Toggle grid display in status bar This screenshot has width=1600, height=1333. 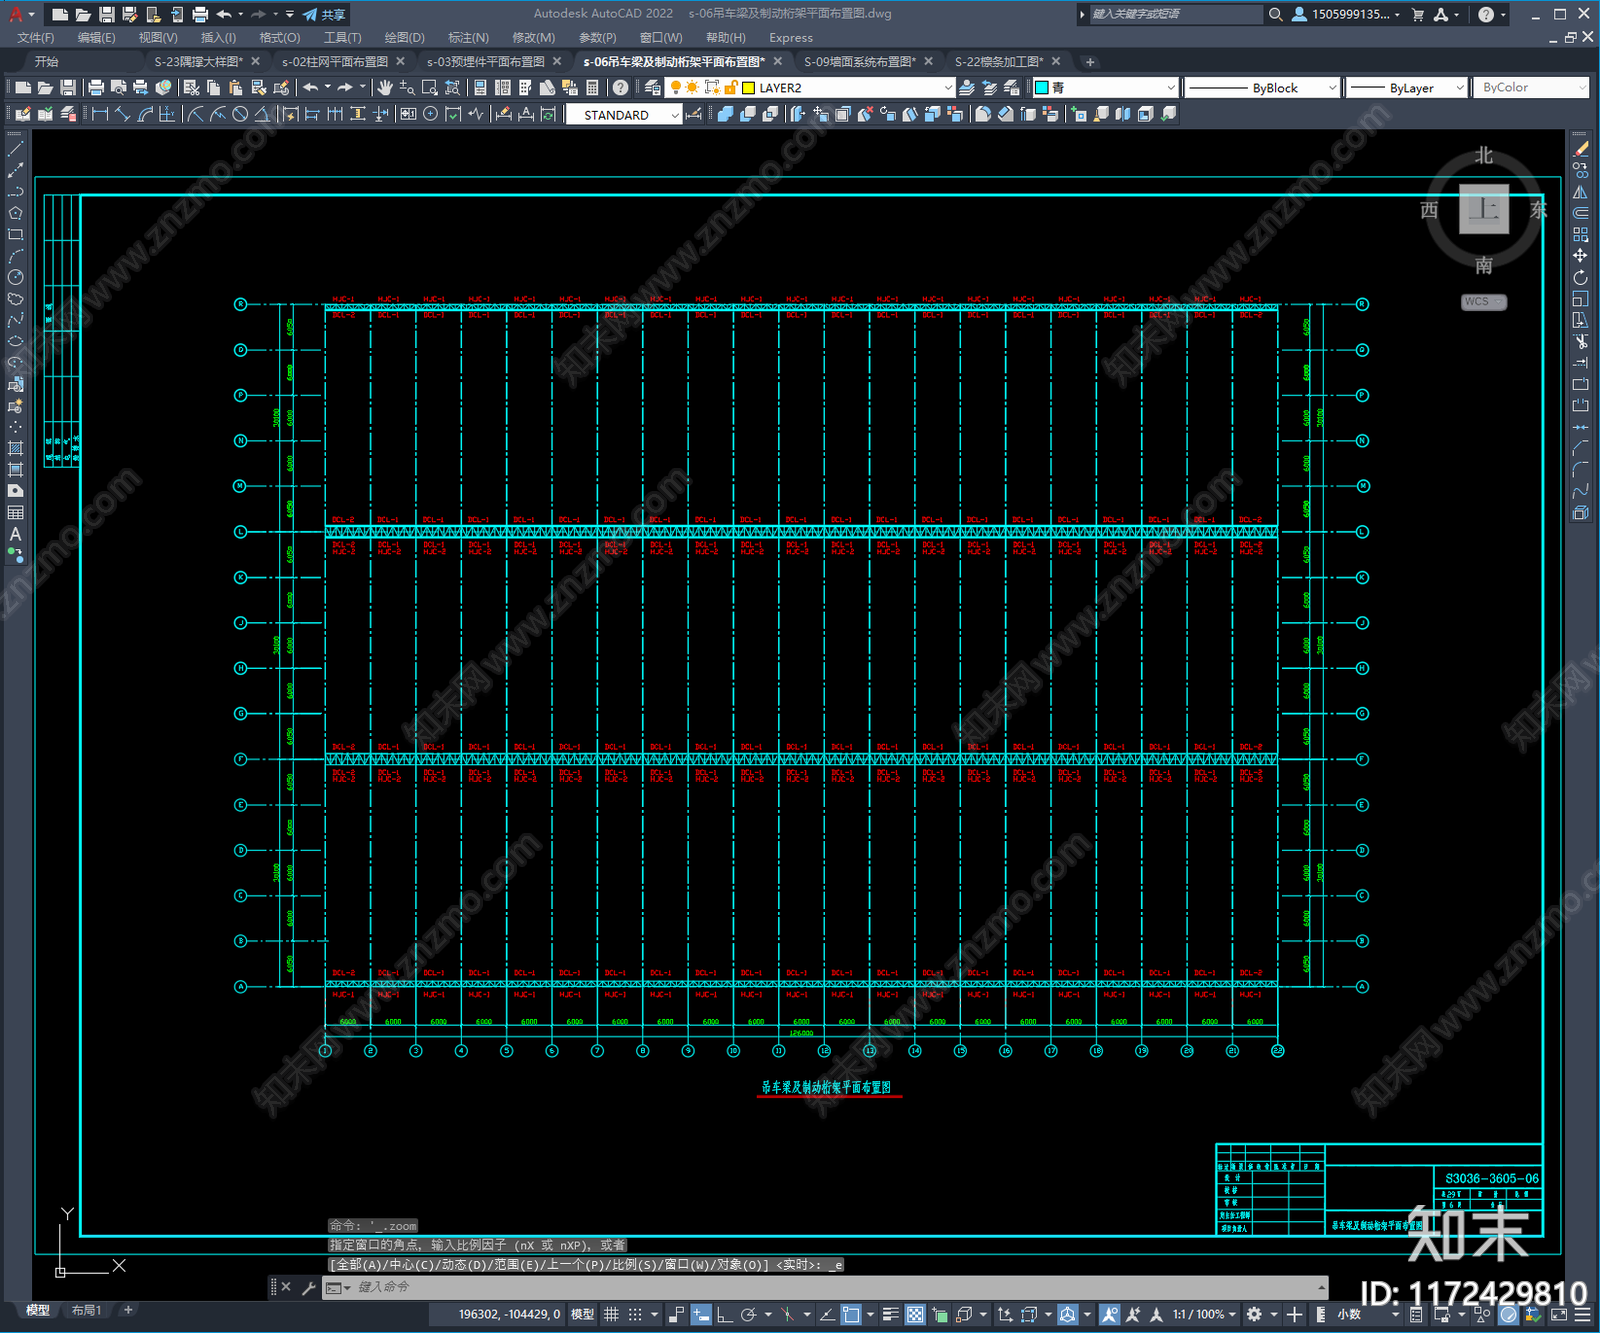pos(611,1315)
